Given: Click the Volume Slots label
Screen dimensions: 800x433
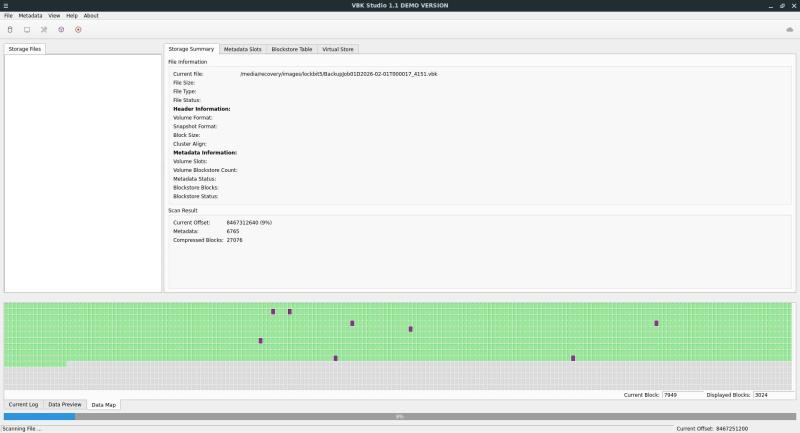Looking at the screenshot, I should point(190,161).
